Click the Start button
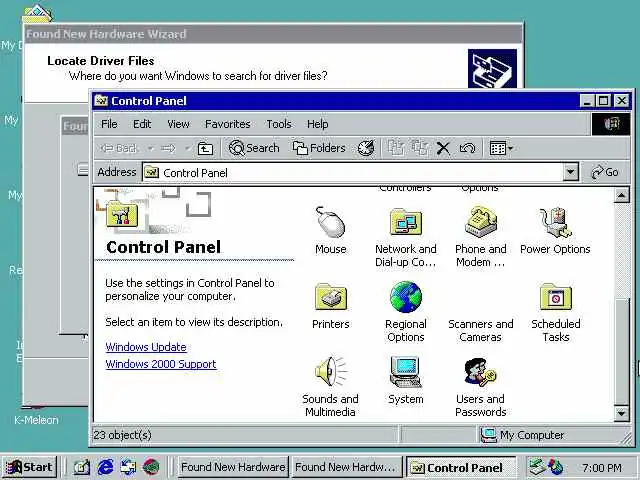This screenshot has width=640, height=480. (29, 467)
